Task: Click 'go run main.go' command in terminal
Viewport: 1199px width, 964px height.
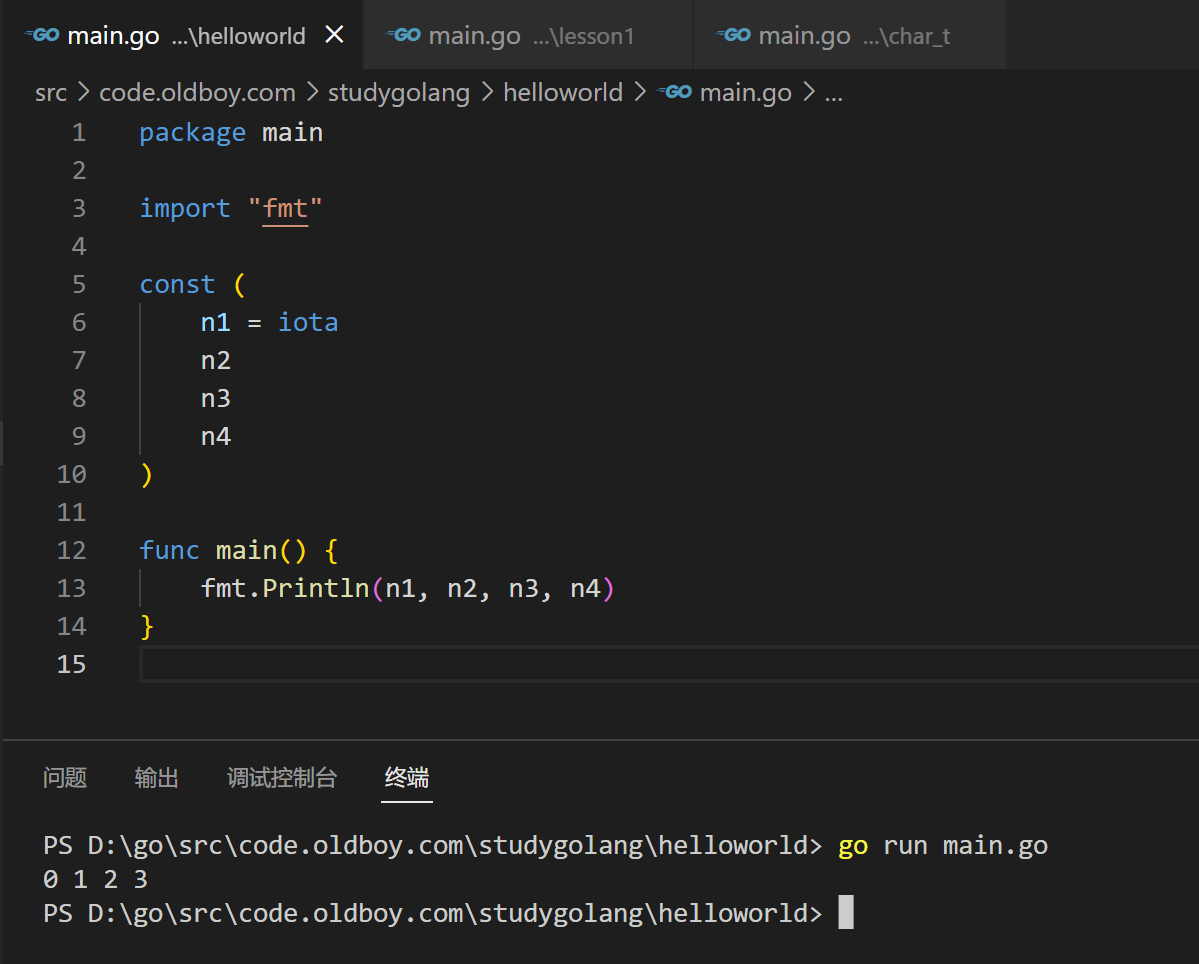Action: click(943, 846)
